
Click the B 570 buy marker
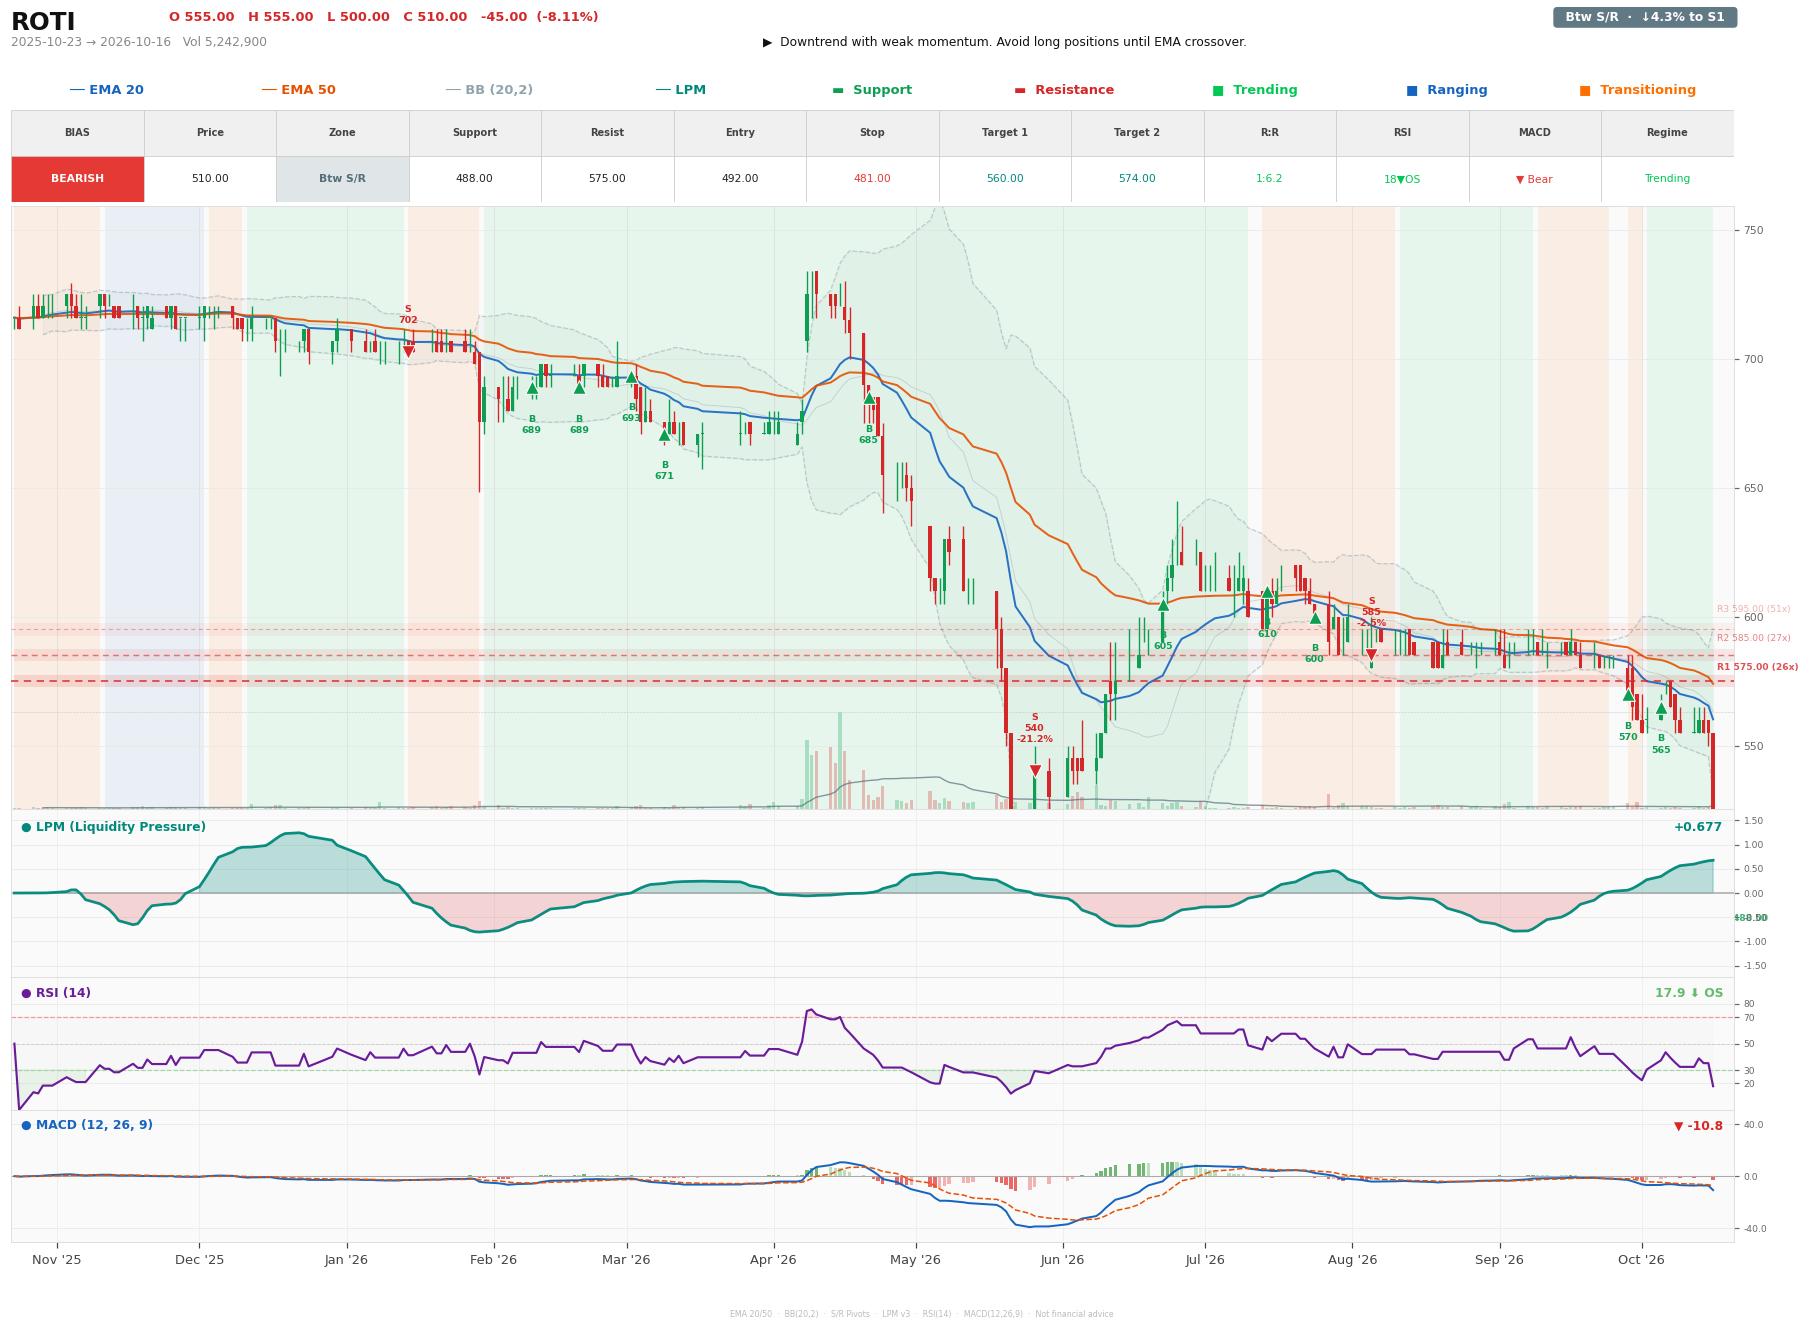click(x=1628, y=695)
